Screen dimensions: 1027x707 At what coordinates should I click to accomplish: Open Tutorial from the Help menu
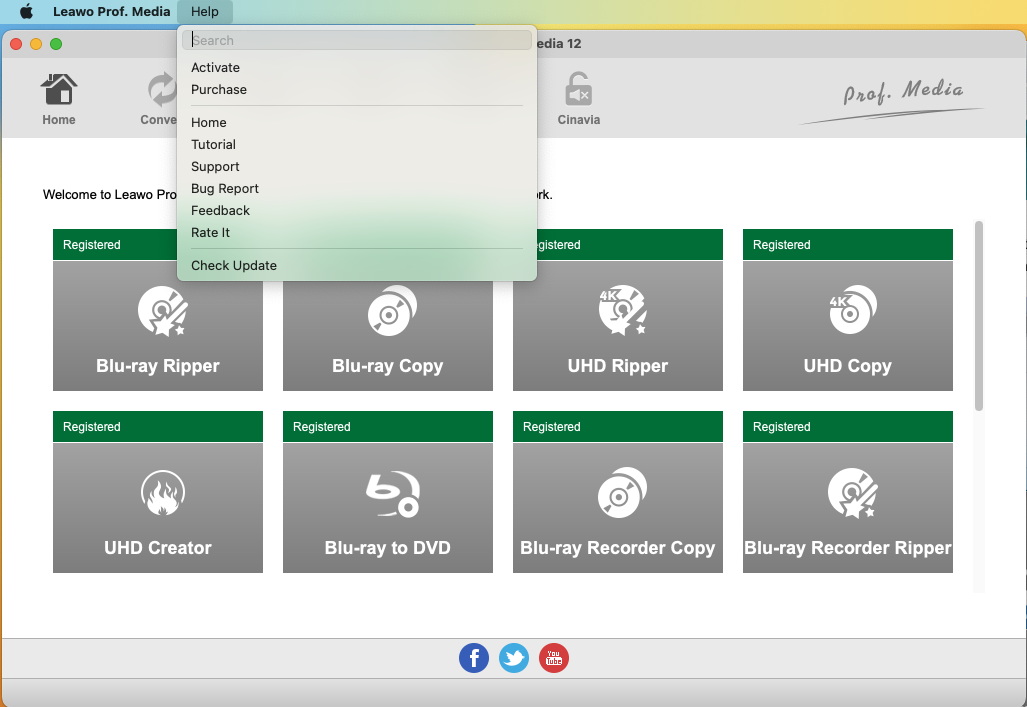click(x=214, y=145)
